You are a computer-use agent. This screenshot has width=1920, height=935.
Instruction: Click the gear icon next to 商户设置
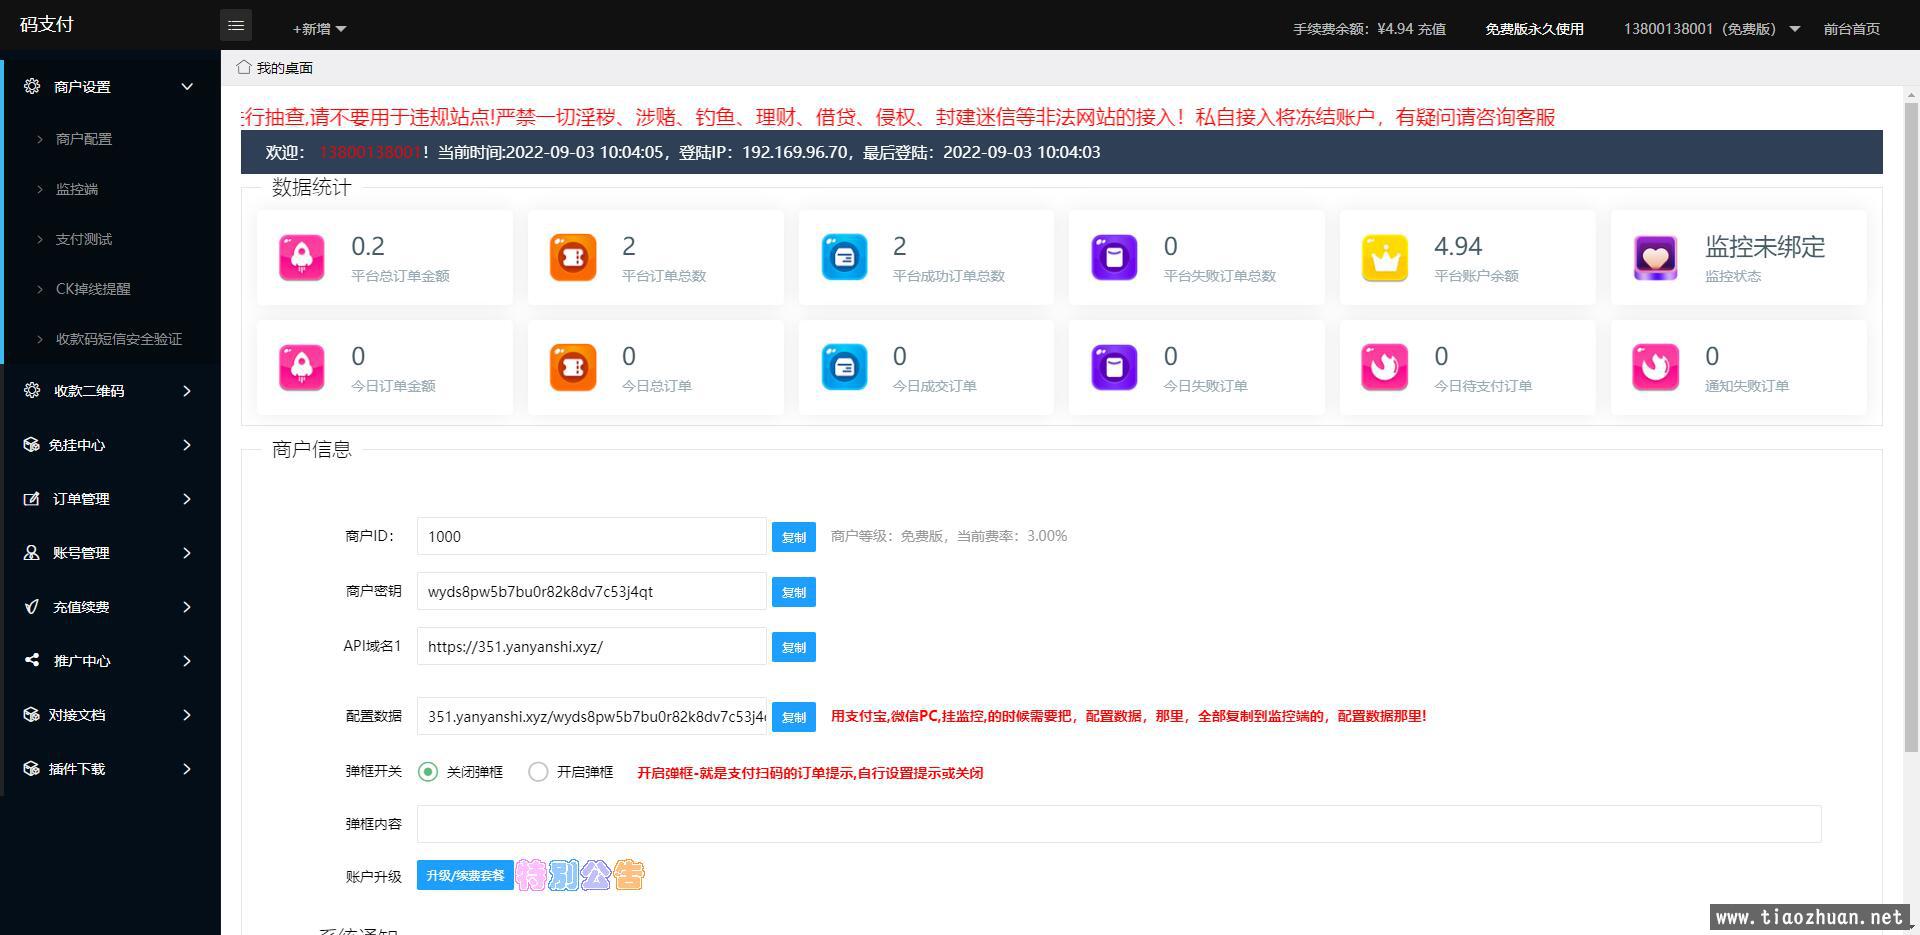[32, 86]
